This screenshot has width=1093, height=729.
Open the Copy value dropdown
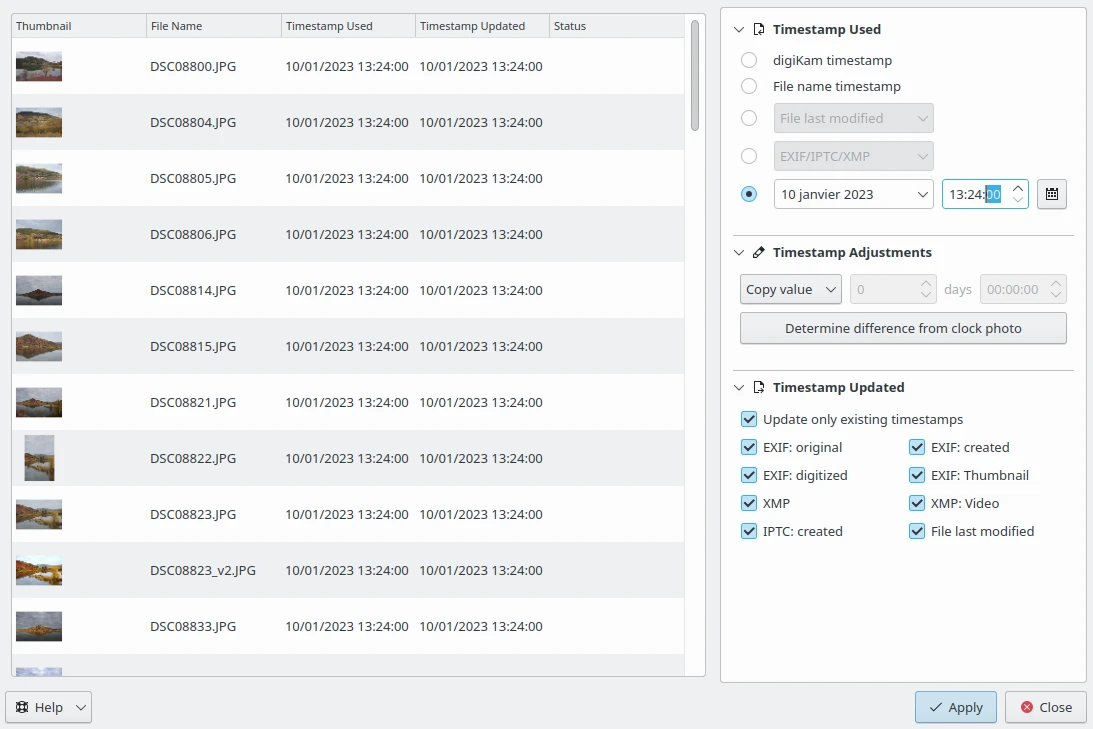[x=791, y=289]
